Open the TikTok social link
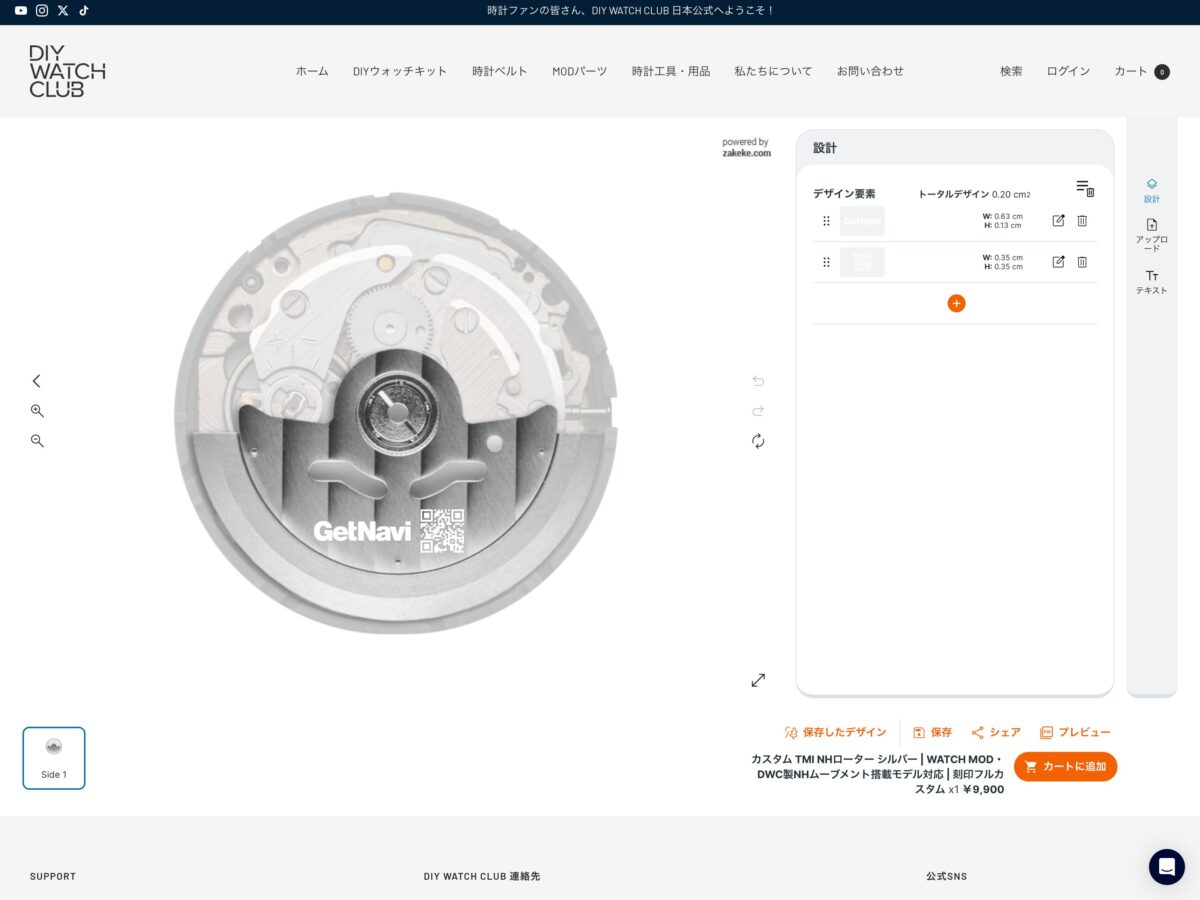This screenshot has height=900, width=1200. (x=84, y=10)
